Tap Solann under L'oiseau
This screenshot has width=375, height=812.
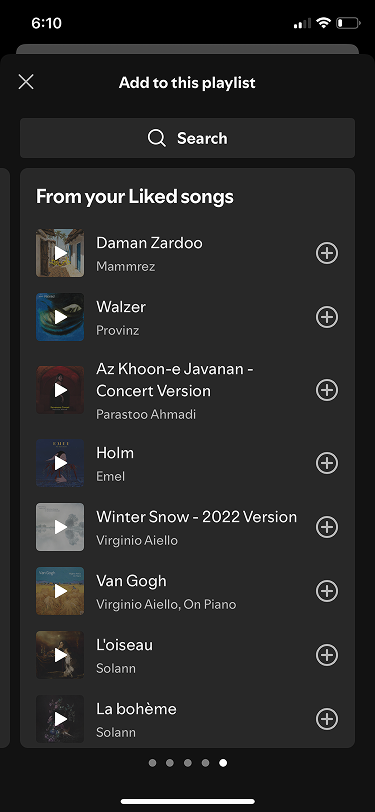(116, 669)
